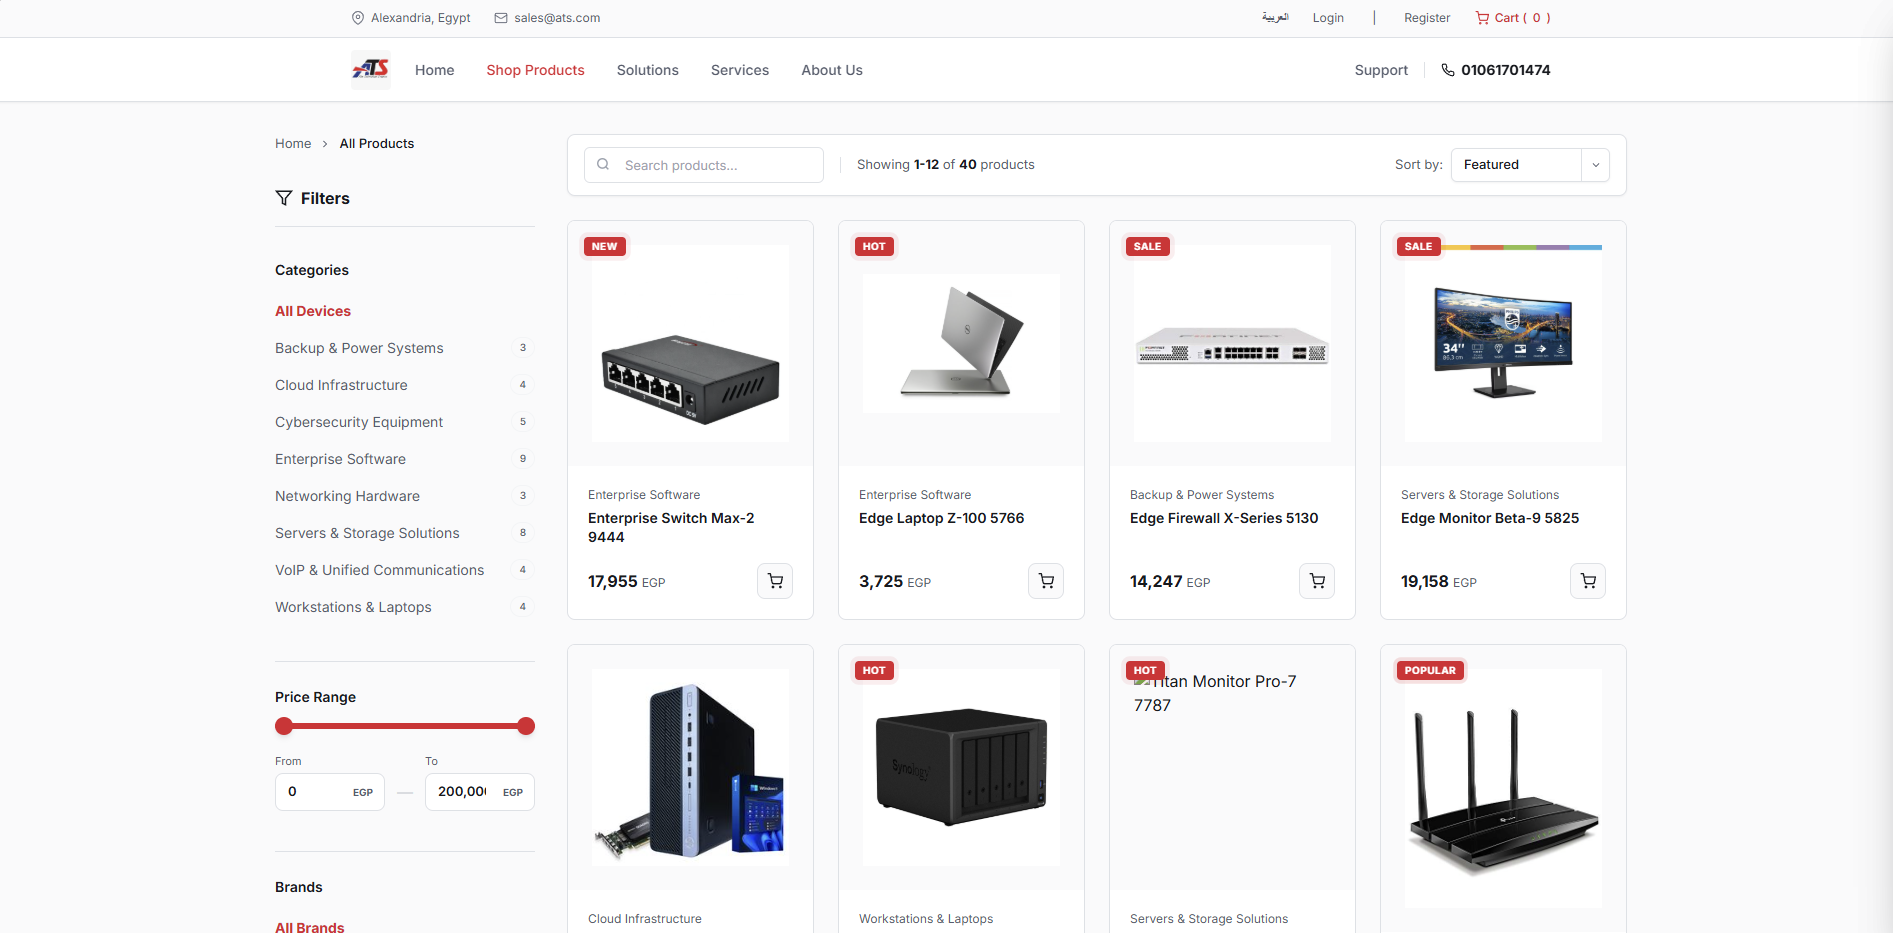
Task: Add Edge Laptop Z-100 5766 to cart
Action: click(x=1046, y=581)
